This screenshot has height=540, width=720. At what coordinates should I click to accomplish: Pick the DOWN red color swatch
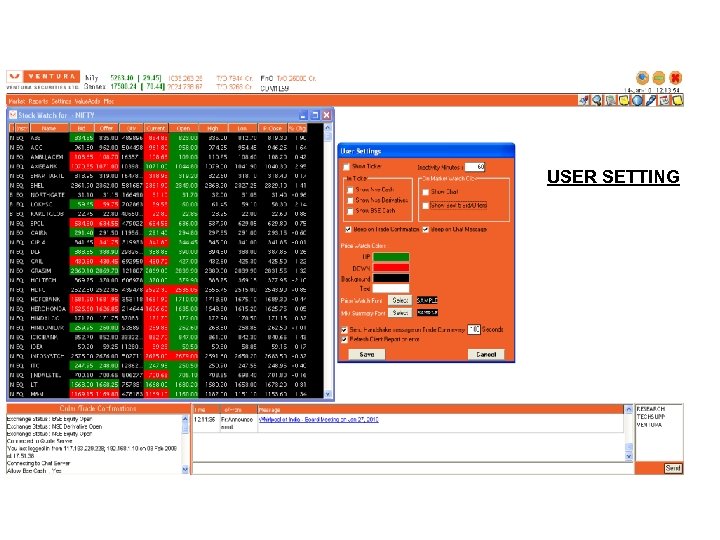[391, 268]
